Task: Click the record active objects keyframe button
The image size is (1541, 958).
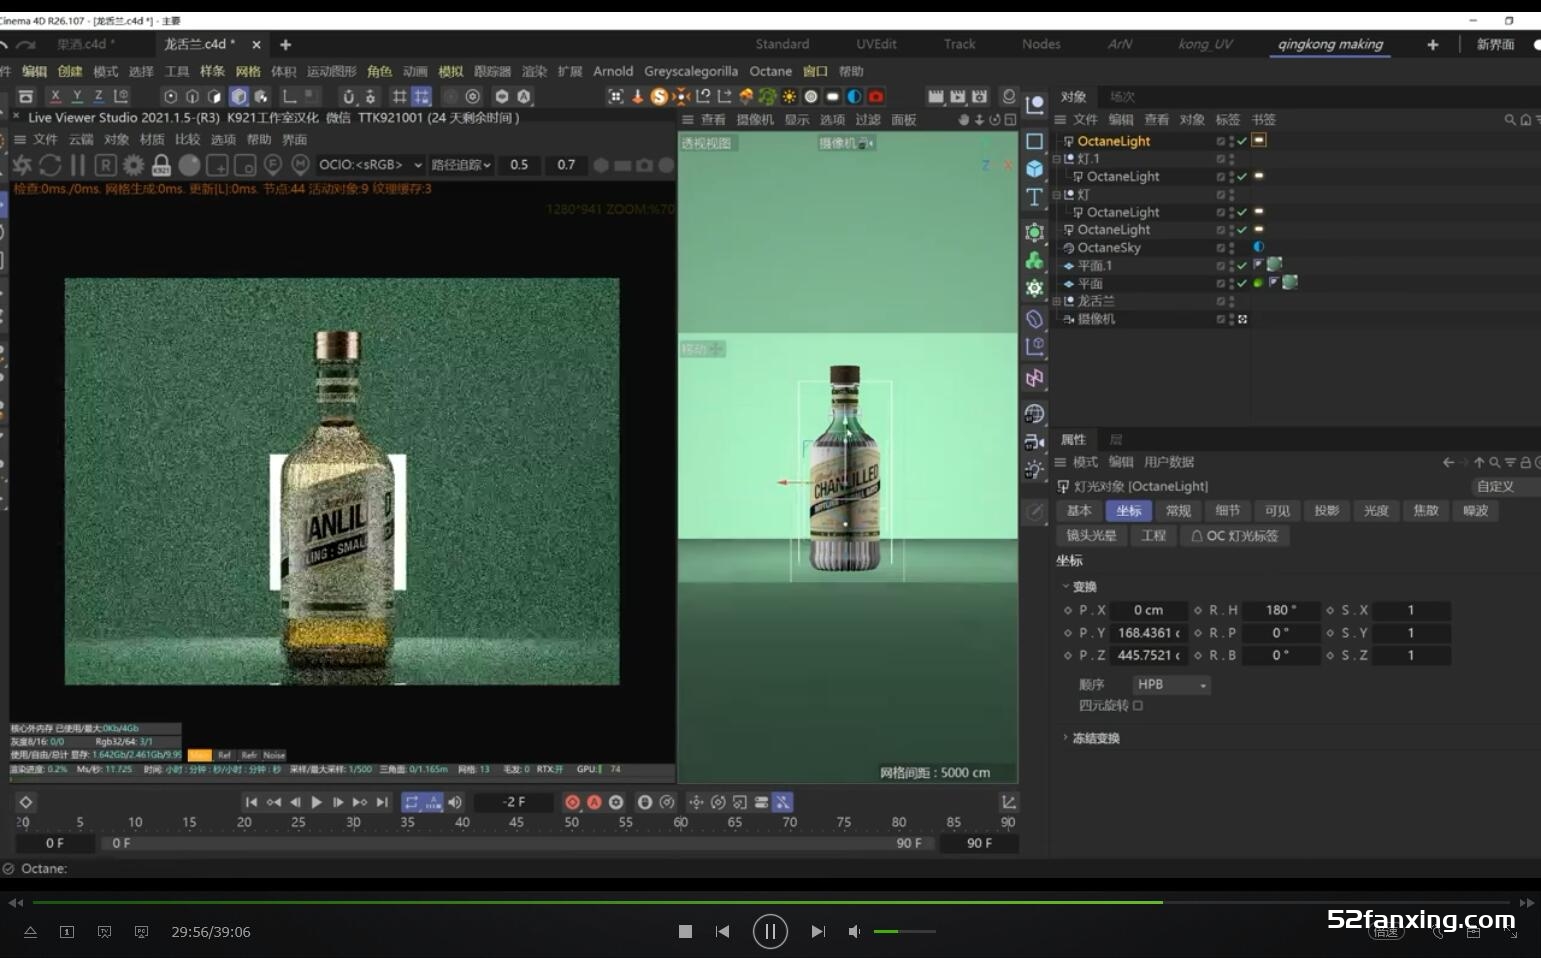Action: click(572, 802)
